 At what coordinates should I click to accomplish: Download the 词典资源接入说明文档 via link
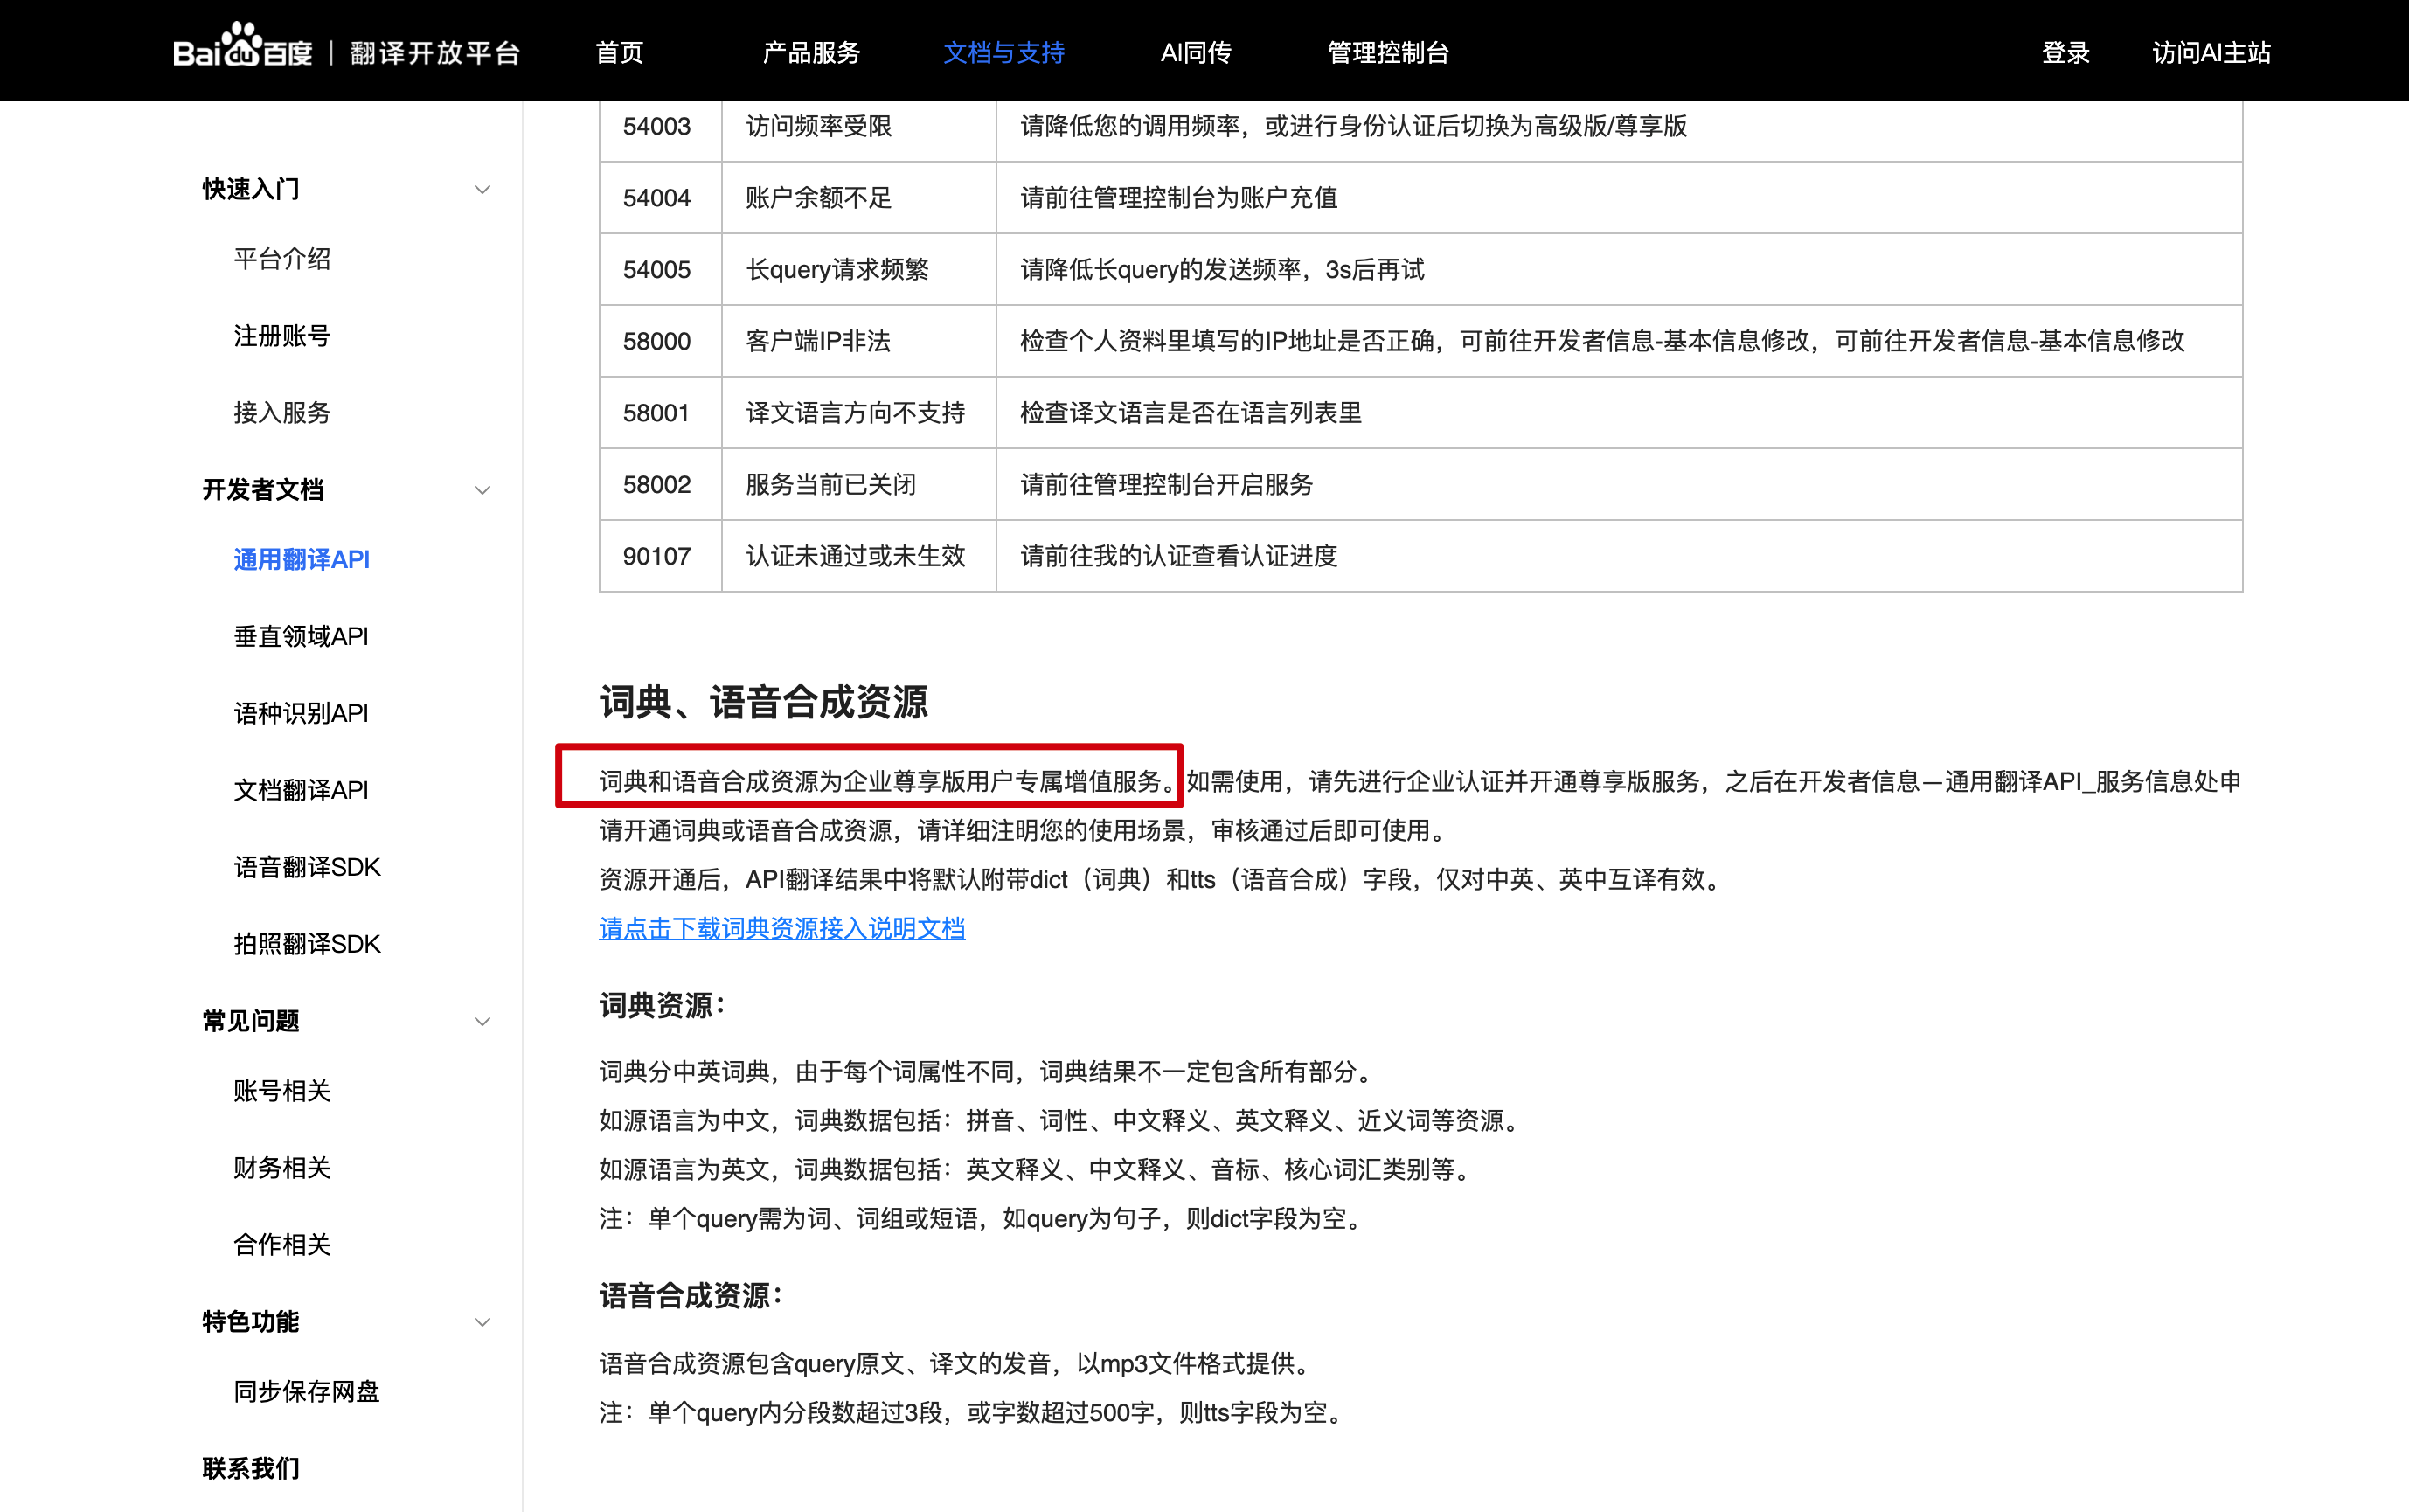click(x=781, y=929)
